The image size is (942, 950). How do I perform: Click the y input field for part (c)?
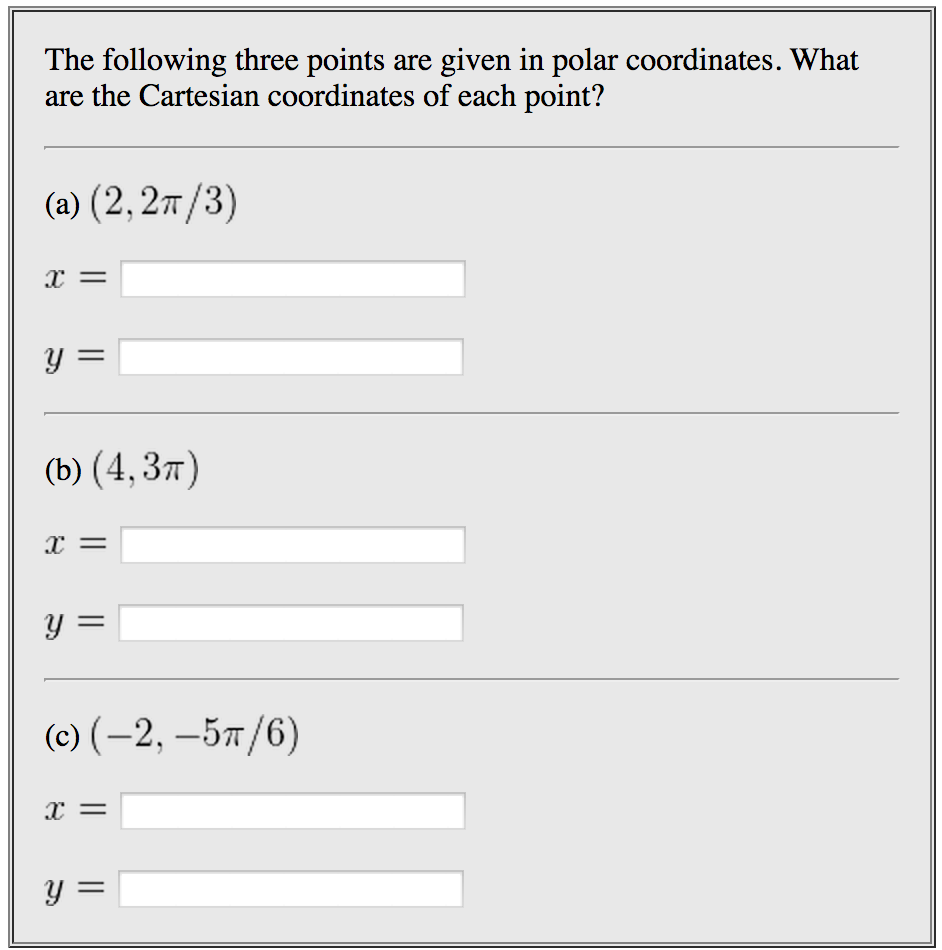(x=291, y=888)
